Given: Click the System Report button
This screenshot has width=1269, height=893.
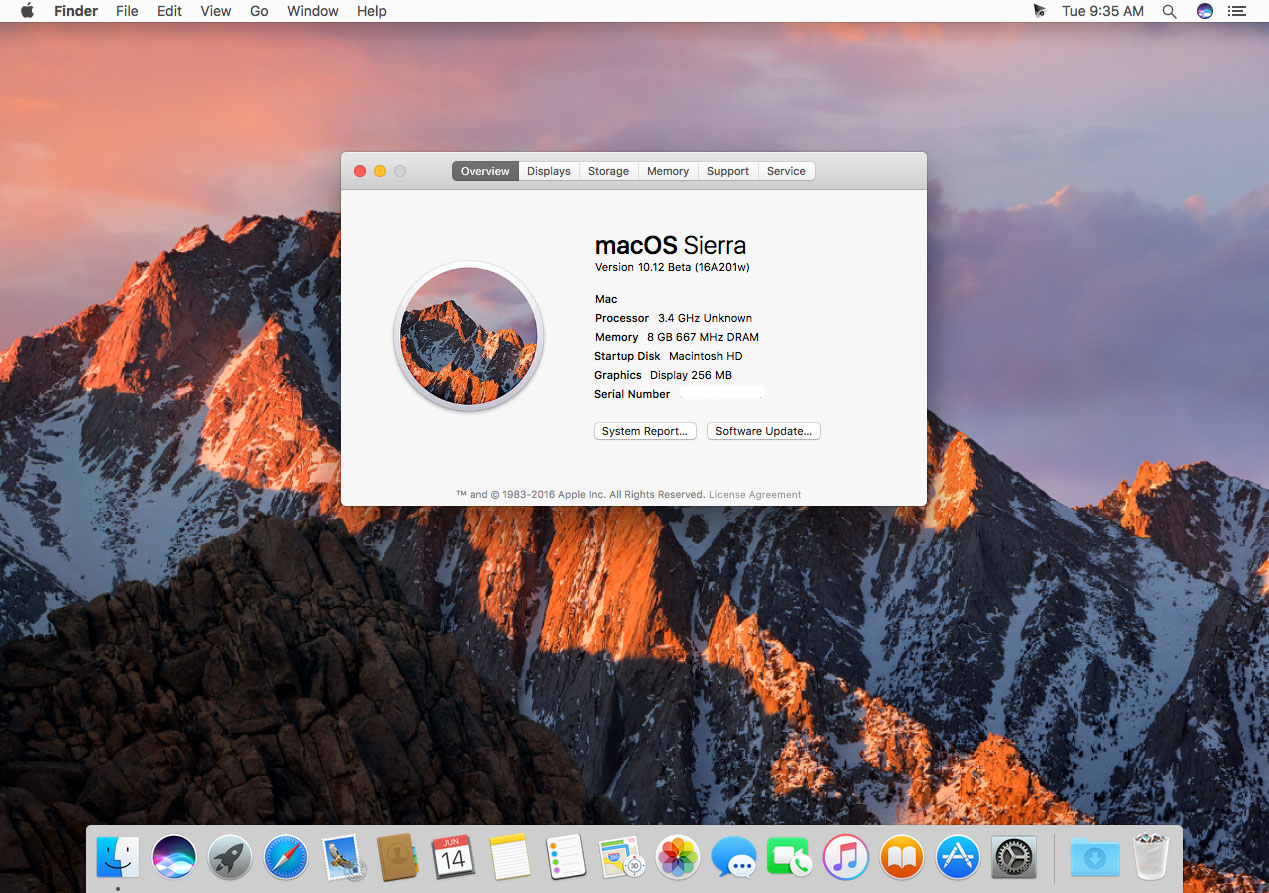Looking at the screenshot, I should click(644, 431).
